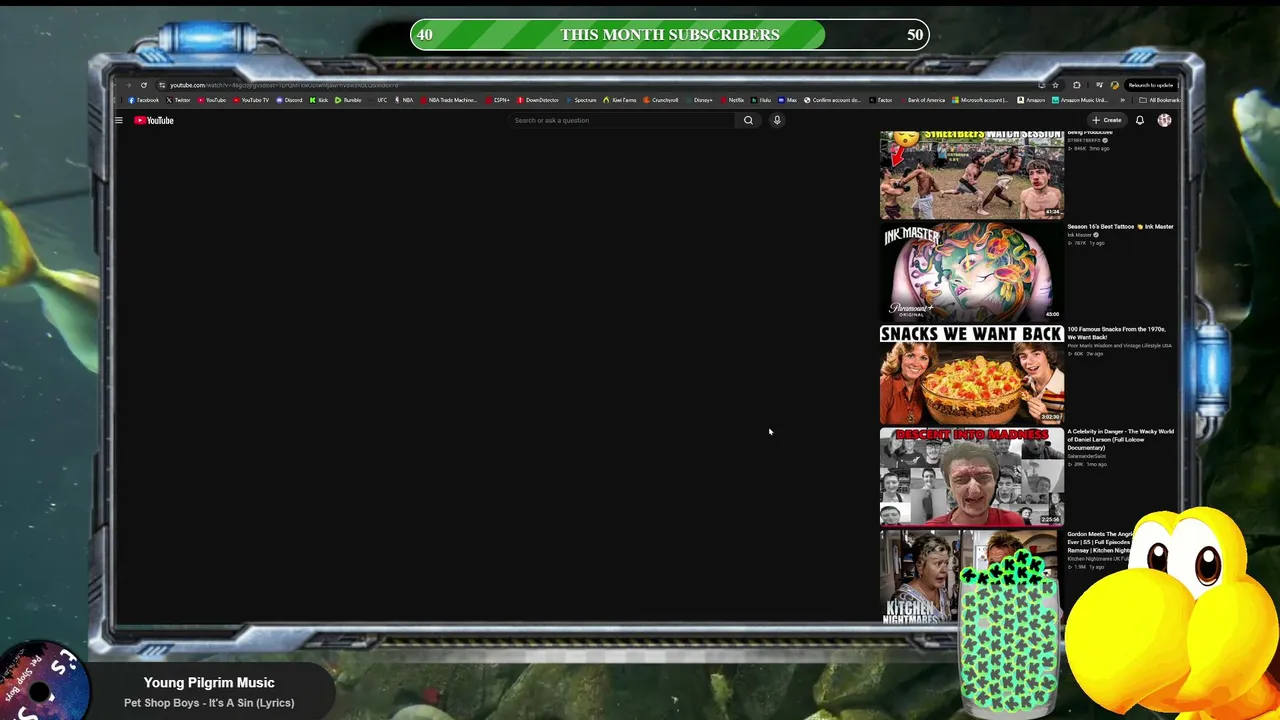Open the Netflix bookmark
The width and height of the screenshot is (1280, 720).
733,100
